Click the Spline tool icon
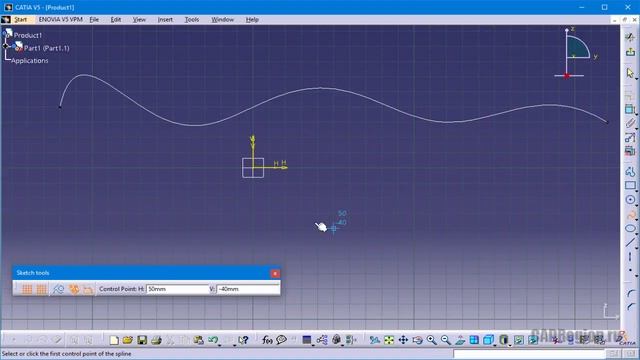Viewport: 640px width, 360px height. 630,214
